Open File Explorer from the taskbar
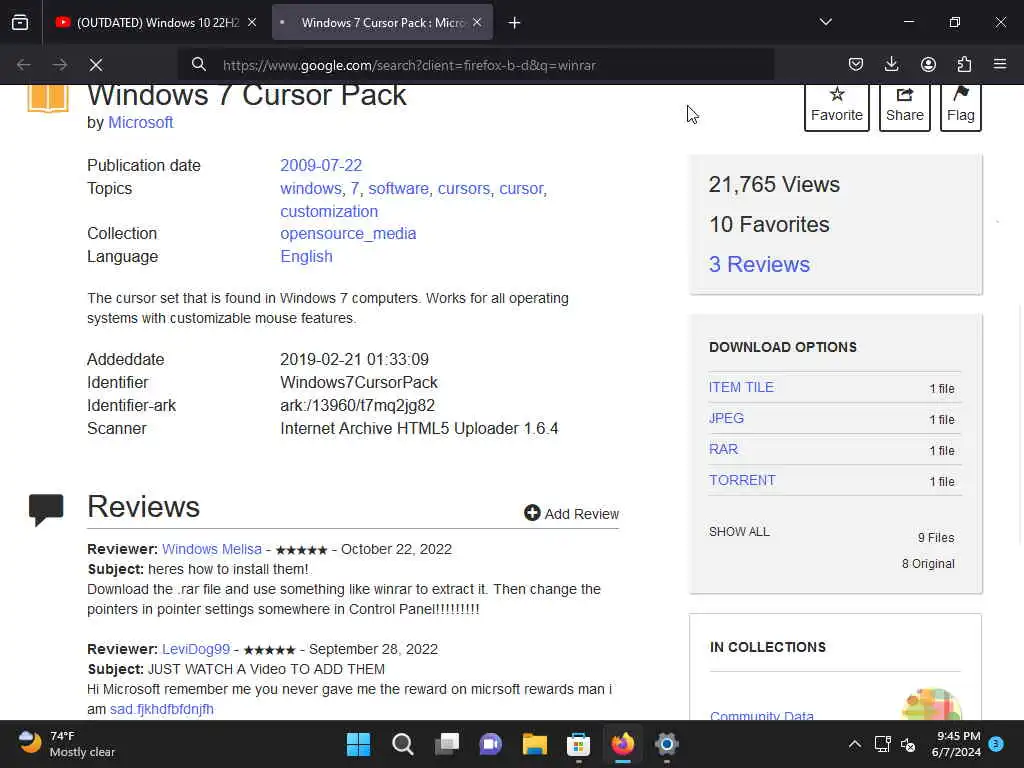This screenshot has width=1024, height=768. point(534,744)
